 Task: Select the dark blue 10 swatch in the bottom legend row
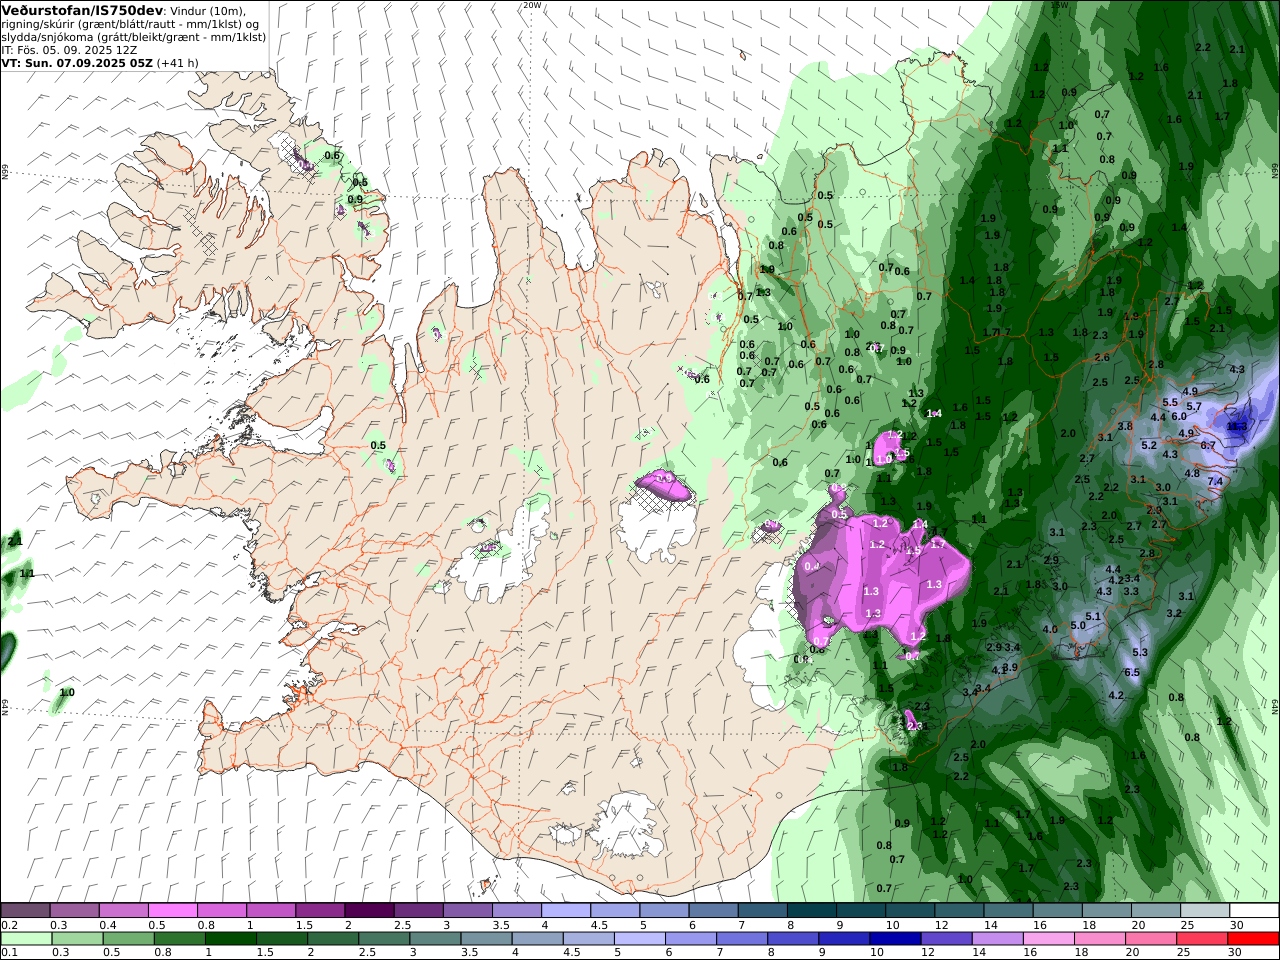pos(893,939)
